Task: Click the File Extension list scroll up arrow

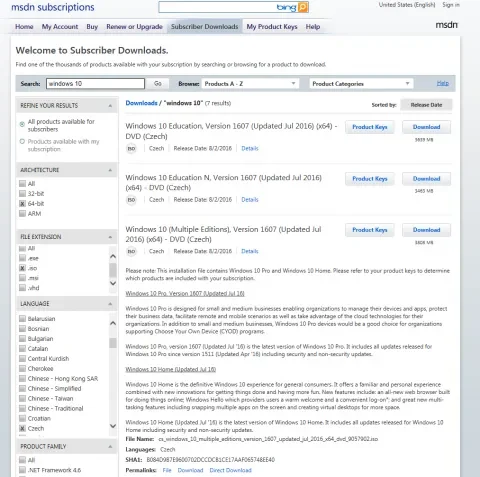Action: pyautogui.click(x=113, y=256)
